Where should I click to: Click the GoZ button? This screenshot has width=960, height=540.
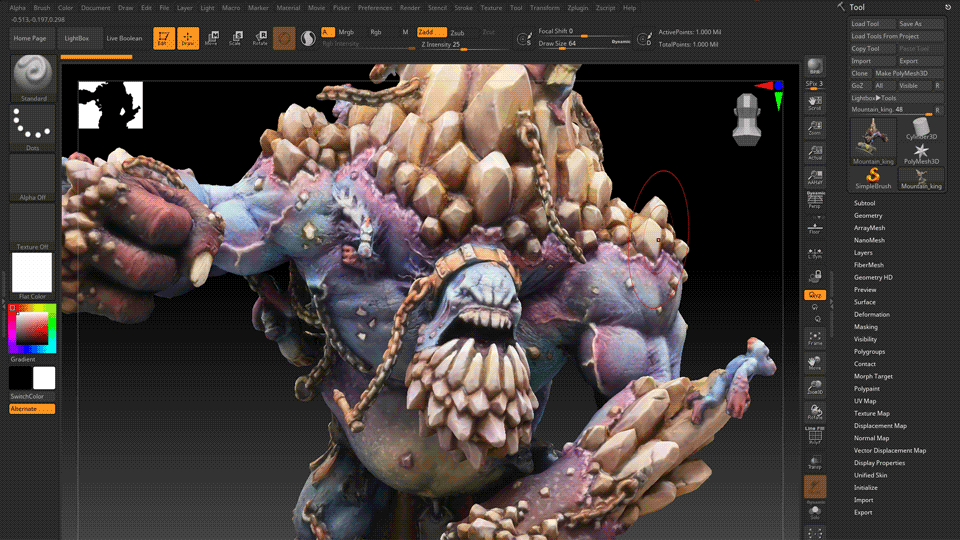(x=860, y=86)
